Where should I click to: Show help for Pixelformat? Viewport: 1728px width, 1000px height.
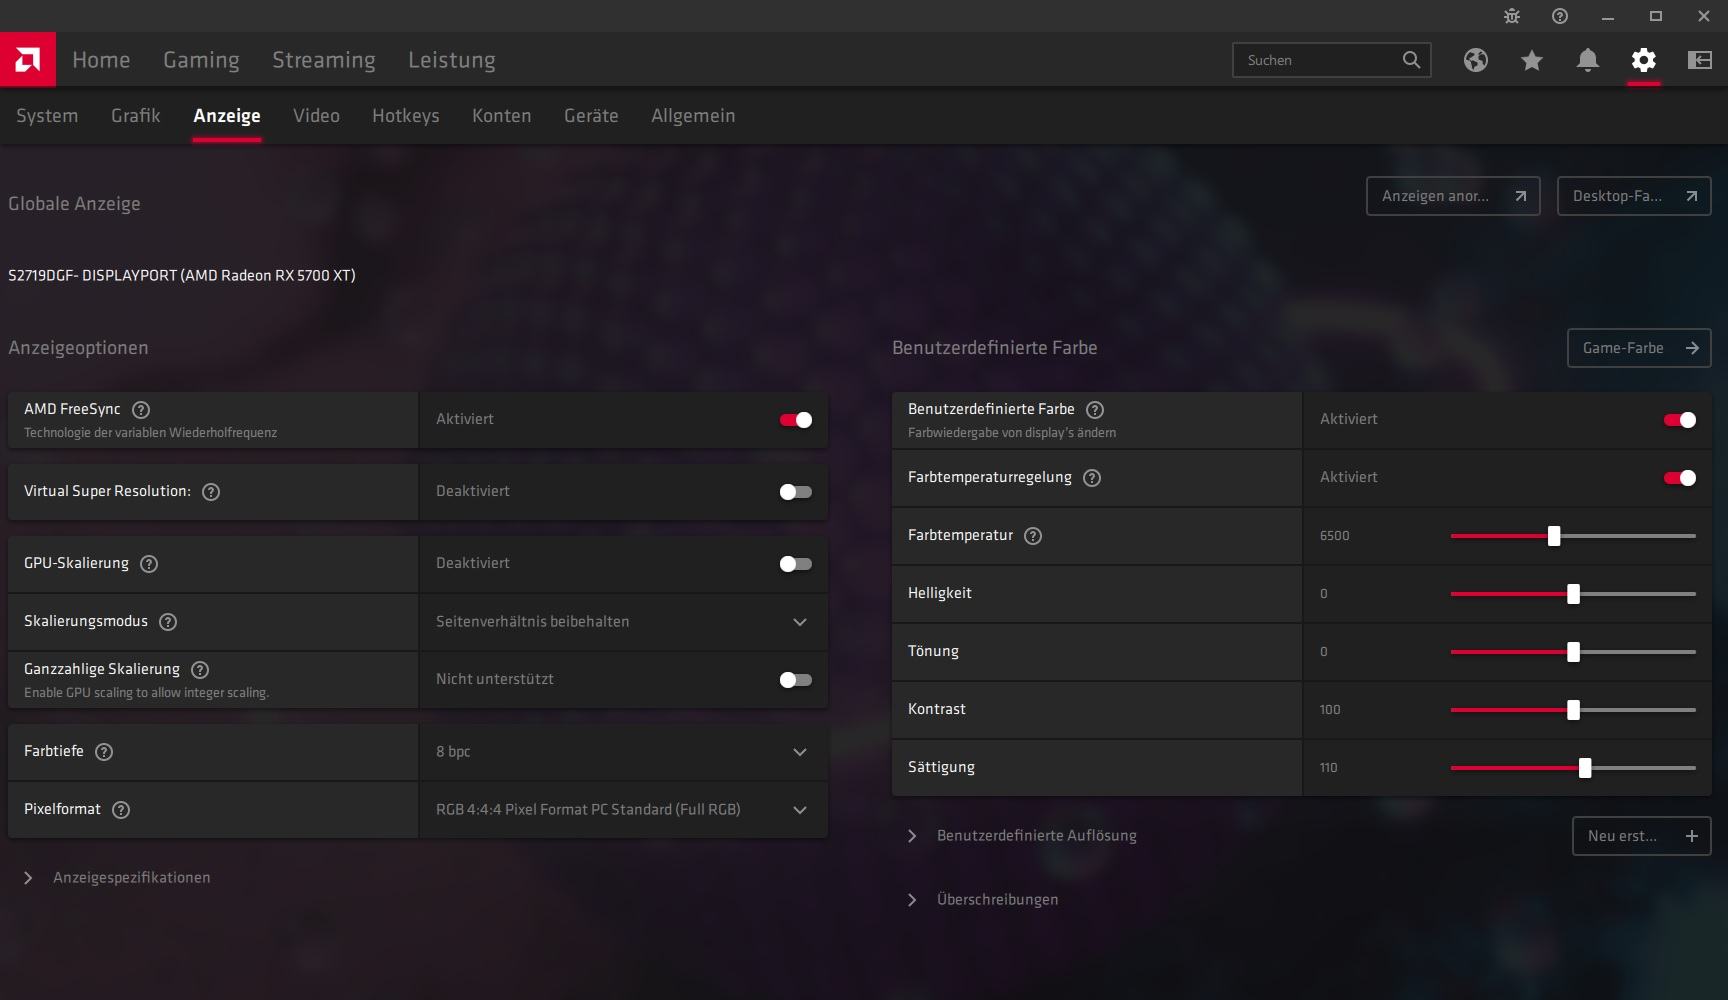(121, 810)
